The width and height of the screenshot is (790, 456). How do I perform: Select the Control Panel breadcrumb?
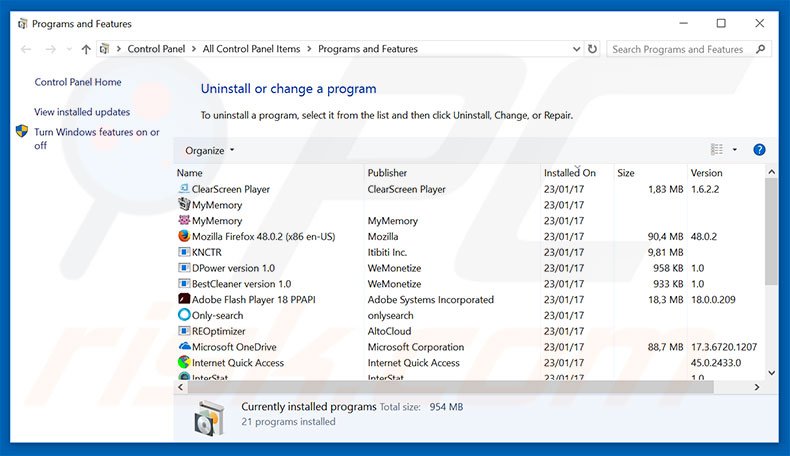156,49
